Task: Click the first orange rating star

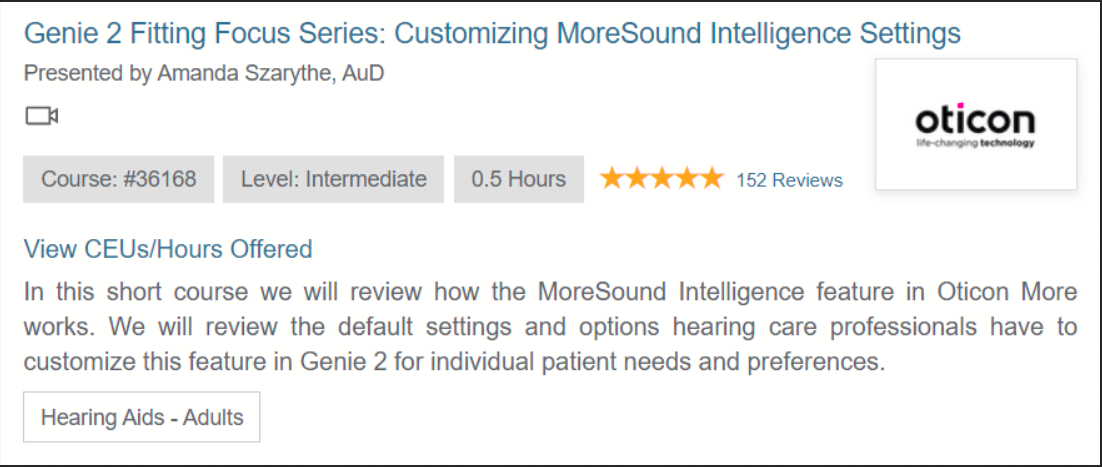Action: pos(612,179)
